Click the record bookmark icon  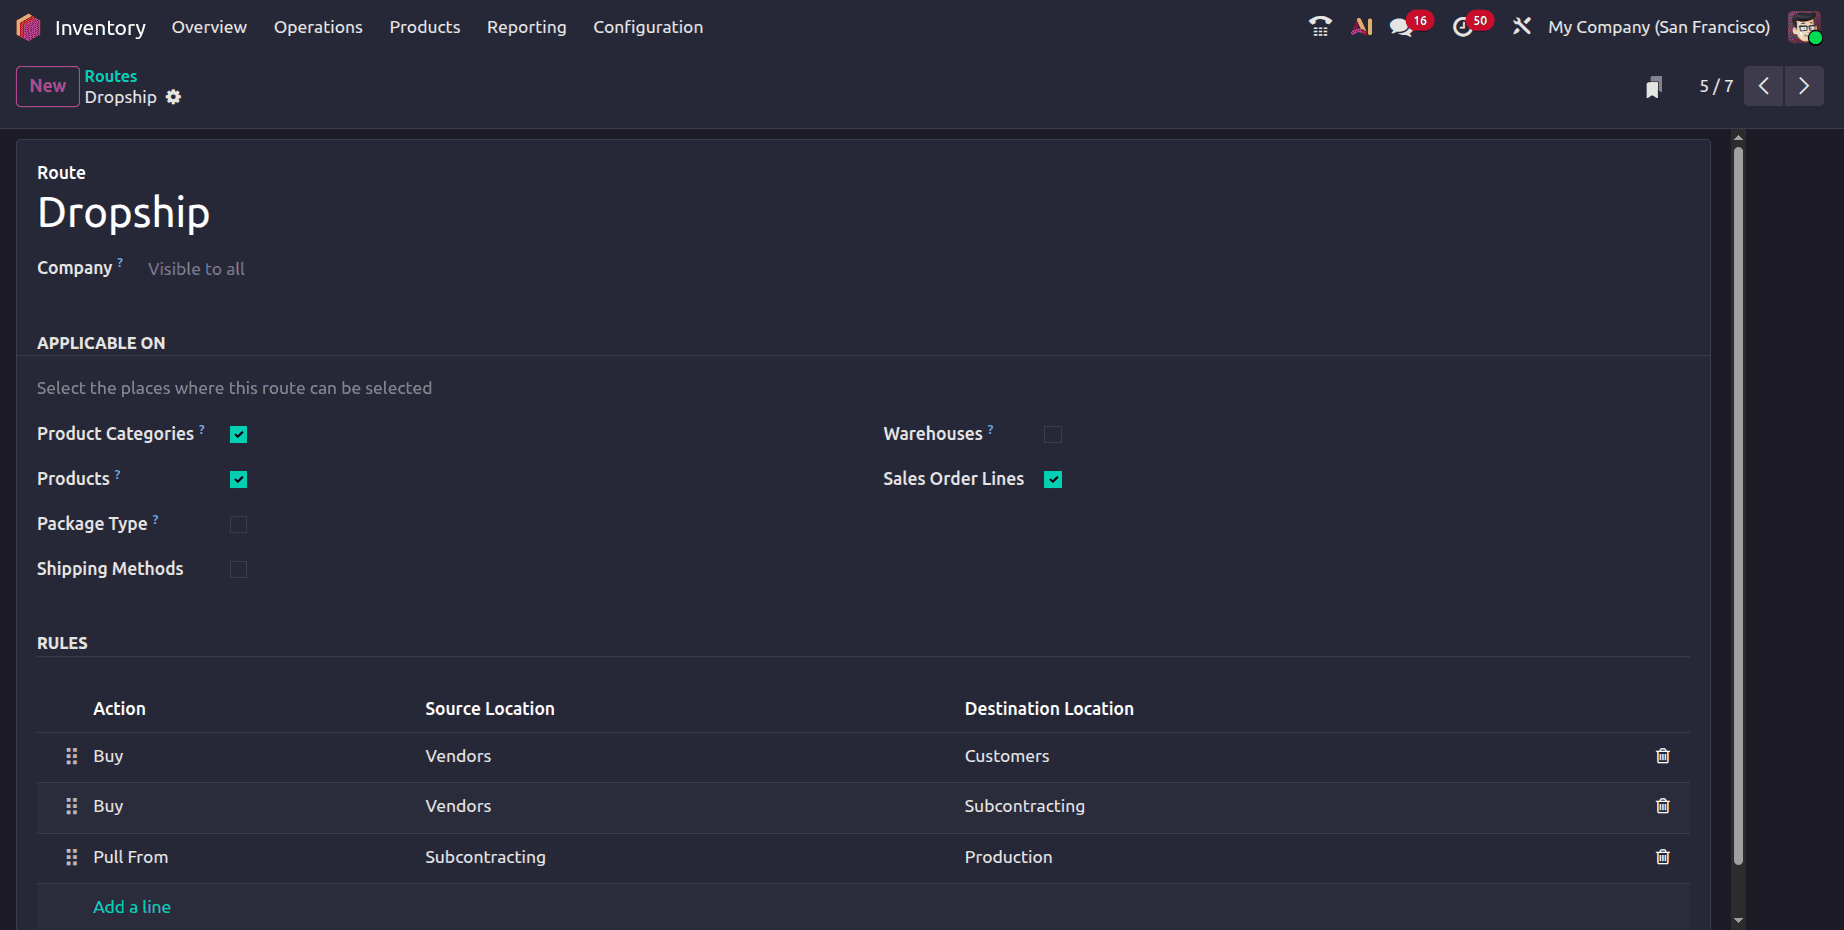[x=1653, y=86]
